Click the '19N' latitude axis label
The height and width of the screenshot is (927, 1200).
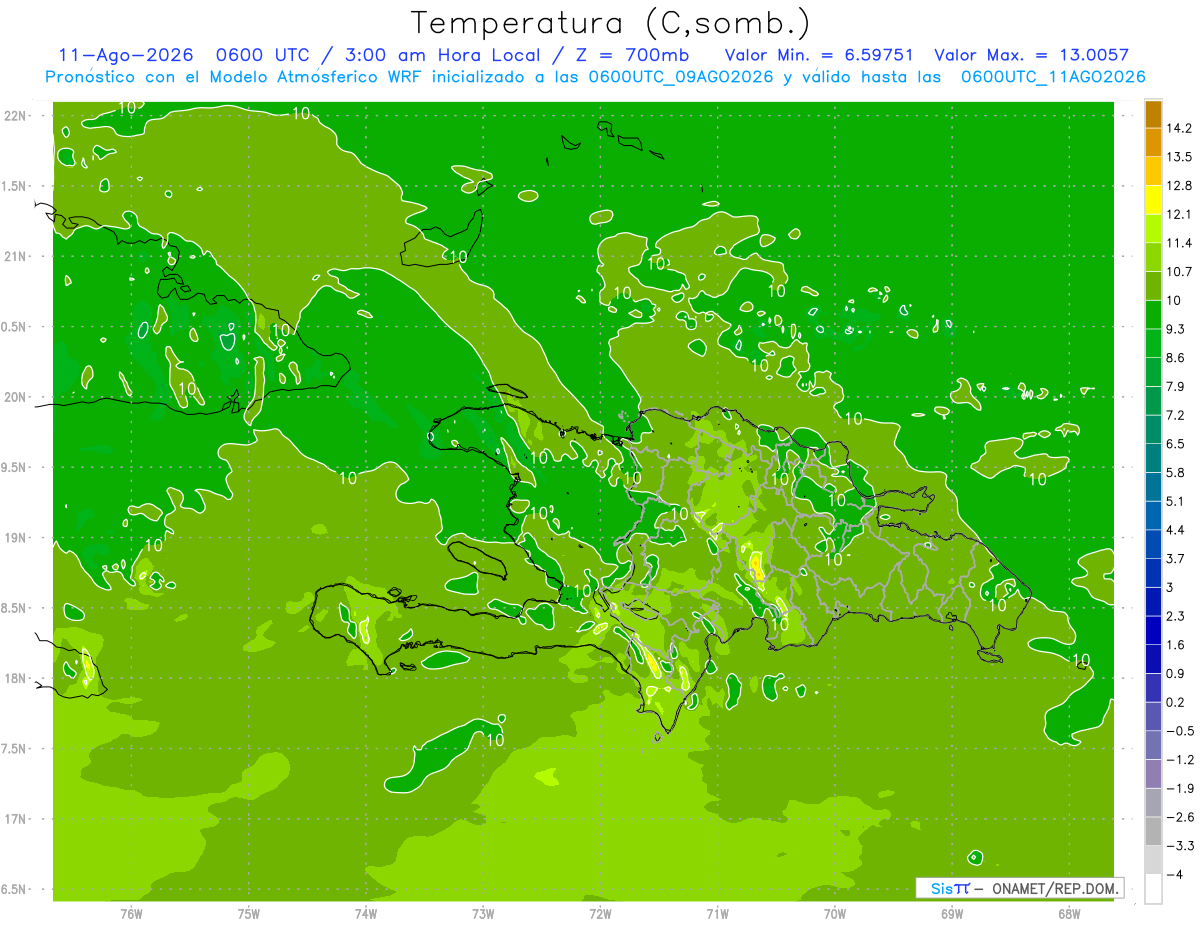click(x=17, y=538)
